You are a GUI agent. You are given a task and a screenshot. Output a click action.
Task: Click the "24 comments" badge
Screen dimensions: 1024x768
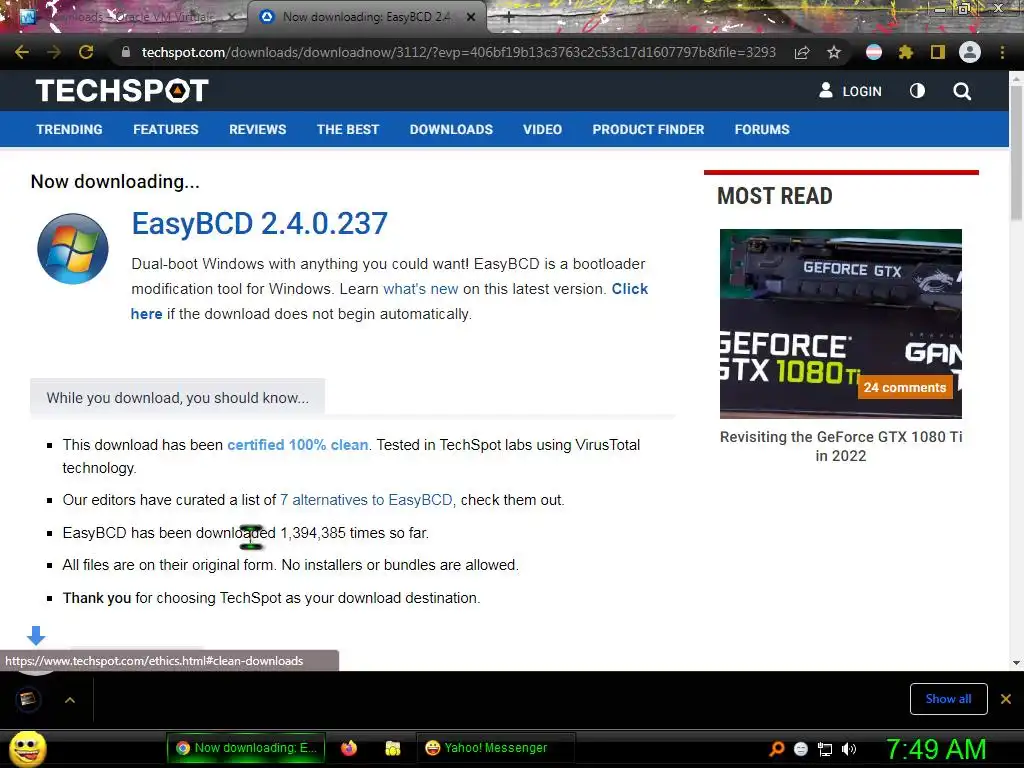(904, 387)
